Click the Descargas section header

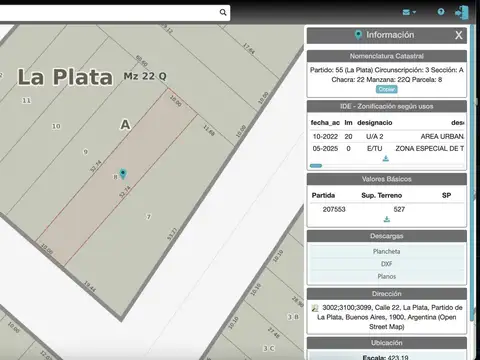pos(387,236)
